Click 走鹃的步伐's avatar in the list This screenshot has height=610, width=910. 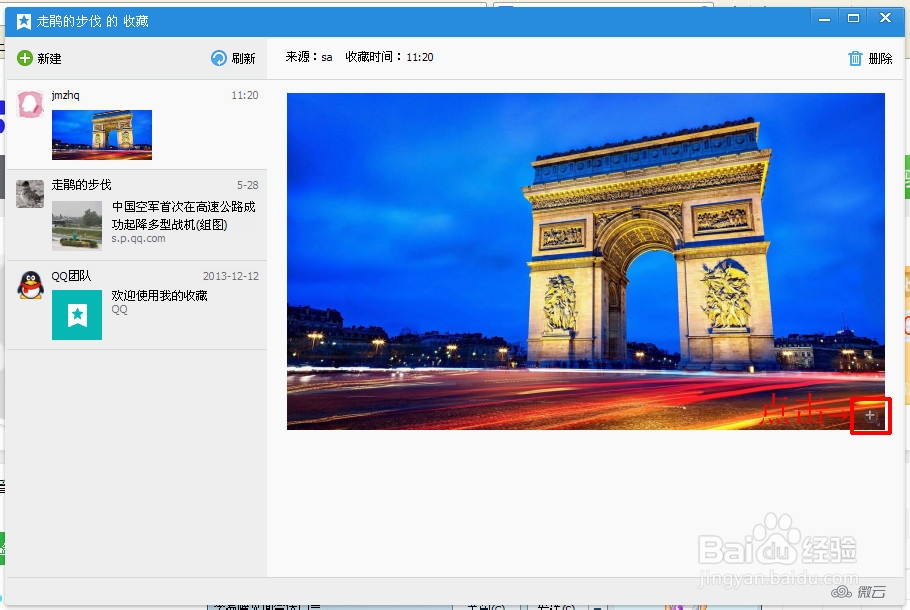click(29, 195)
